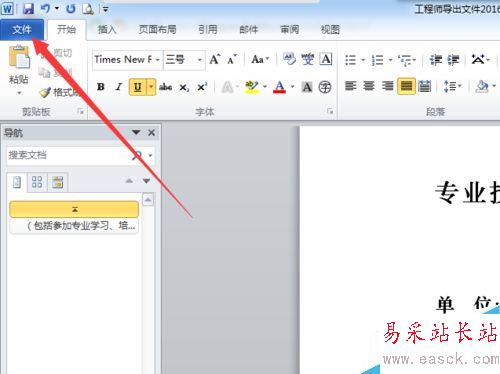Click the Line Spacing icon
The image size is (500, 374).
451,86
